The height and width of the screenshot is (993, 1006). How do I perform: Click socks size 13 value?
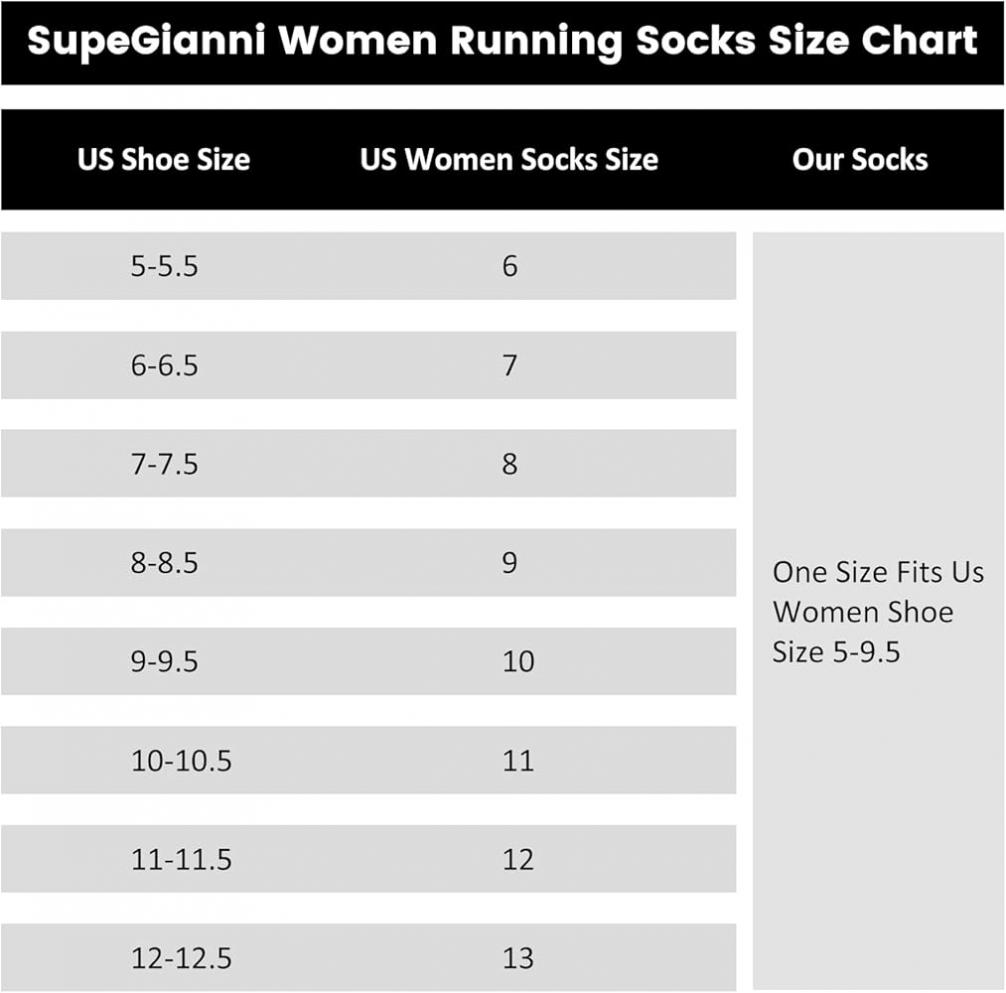pos(518,958)
